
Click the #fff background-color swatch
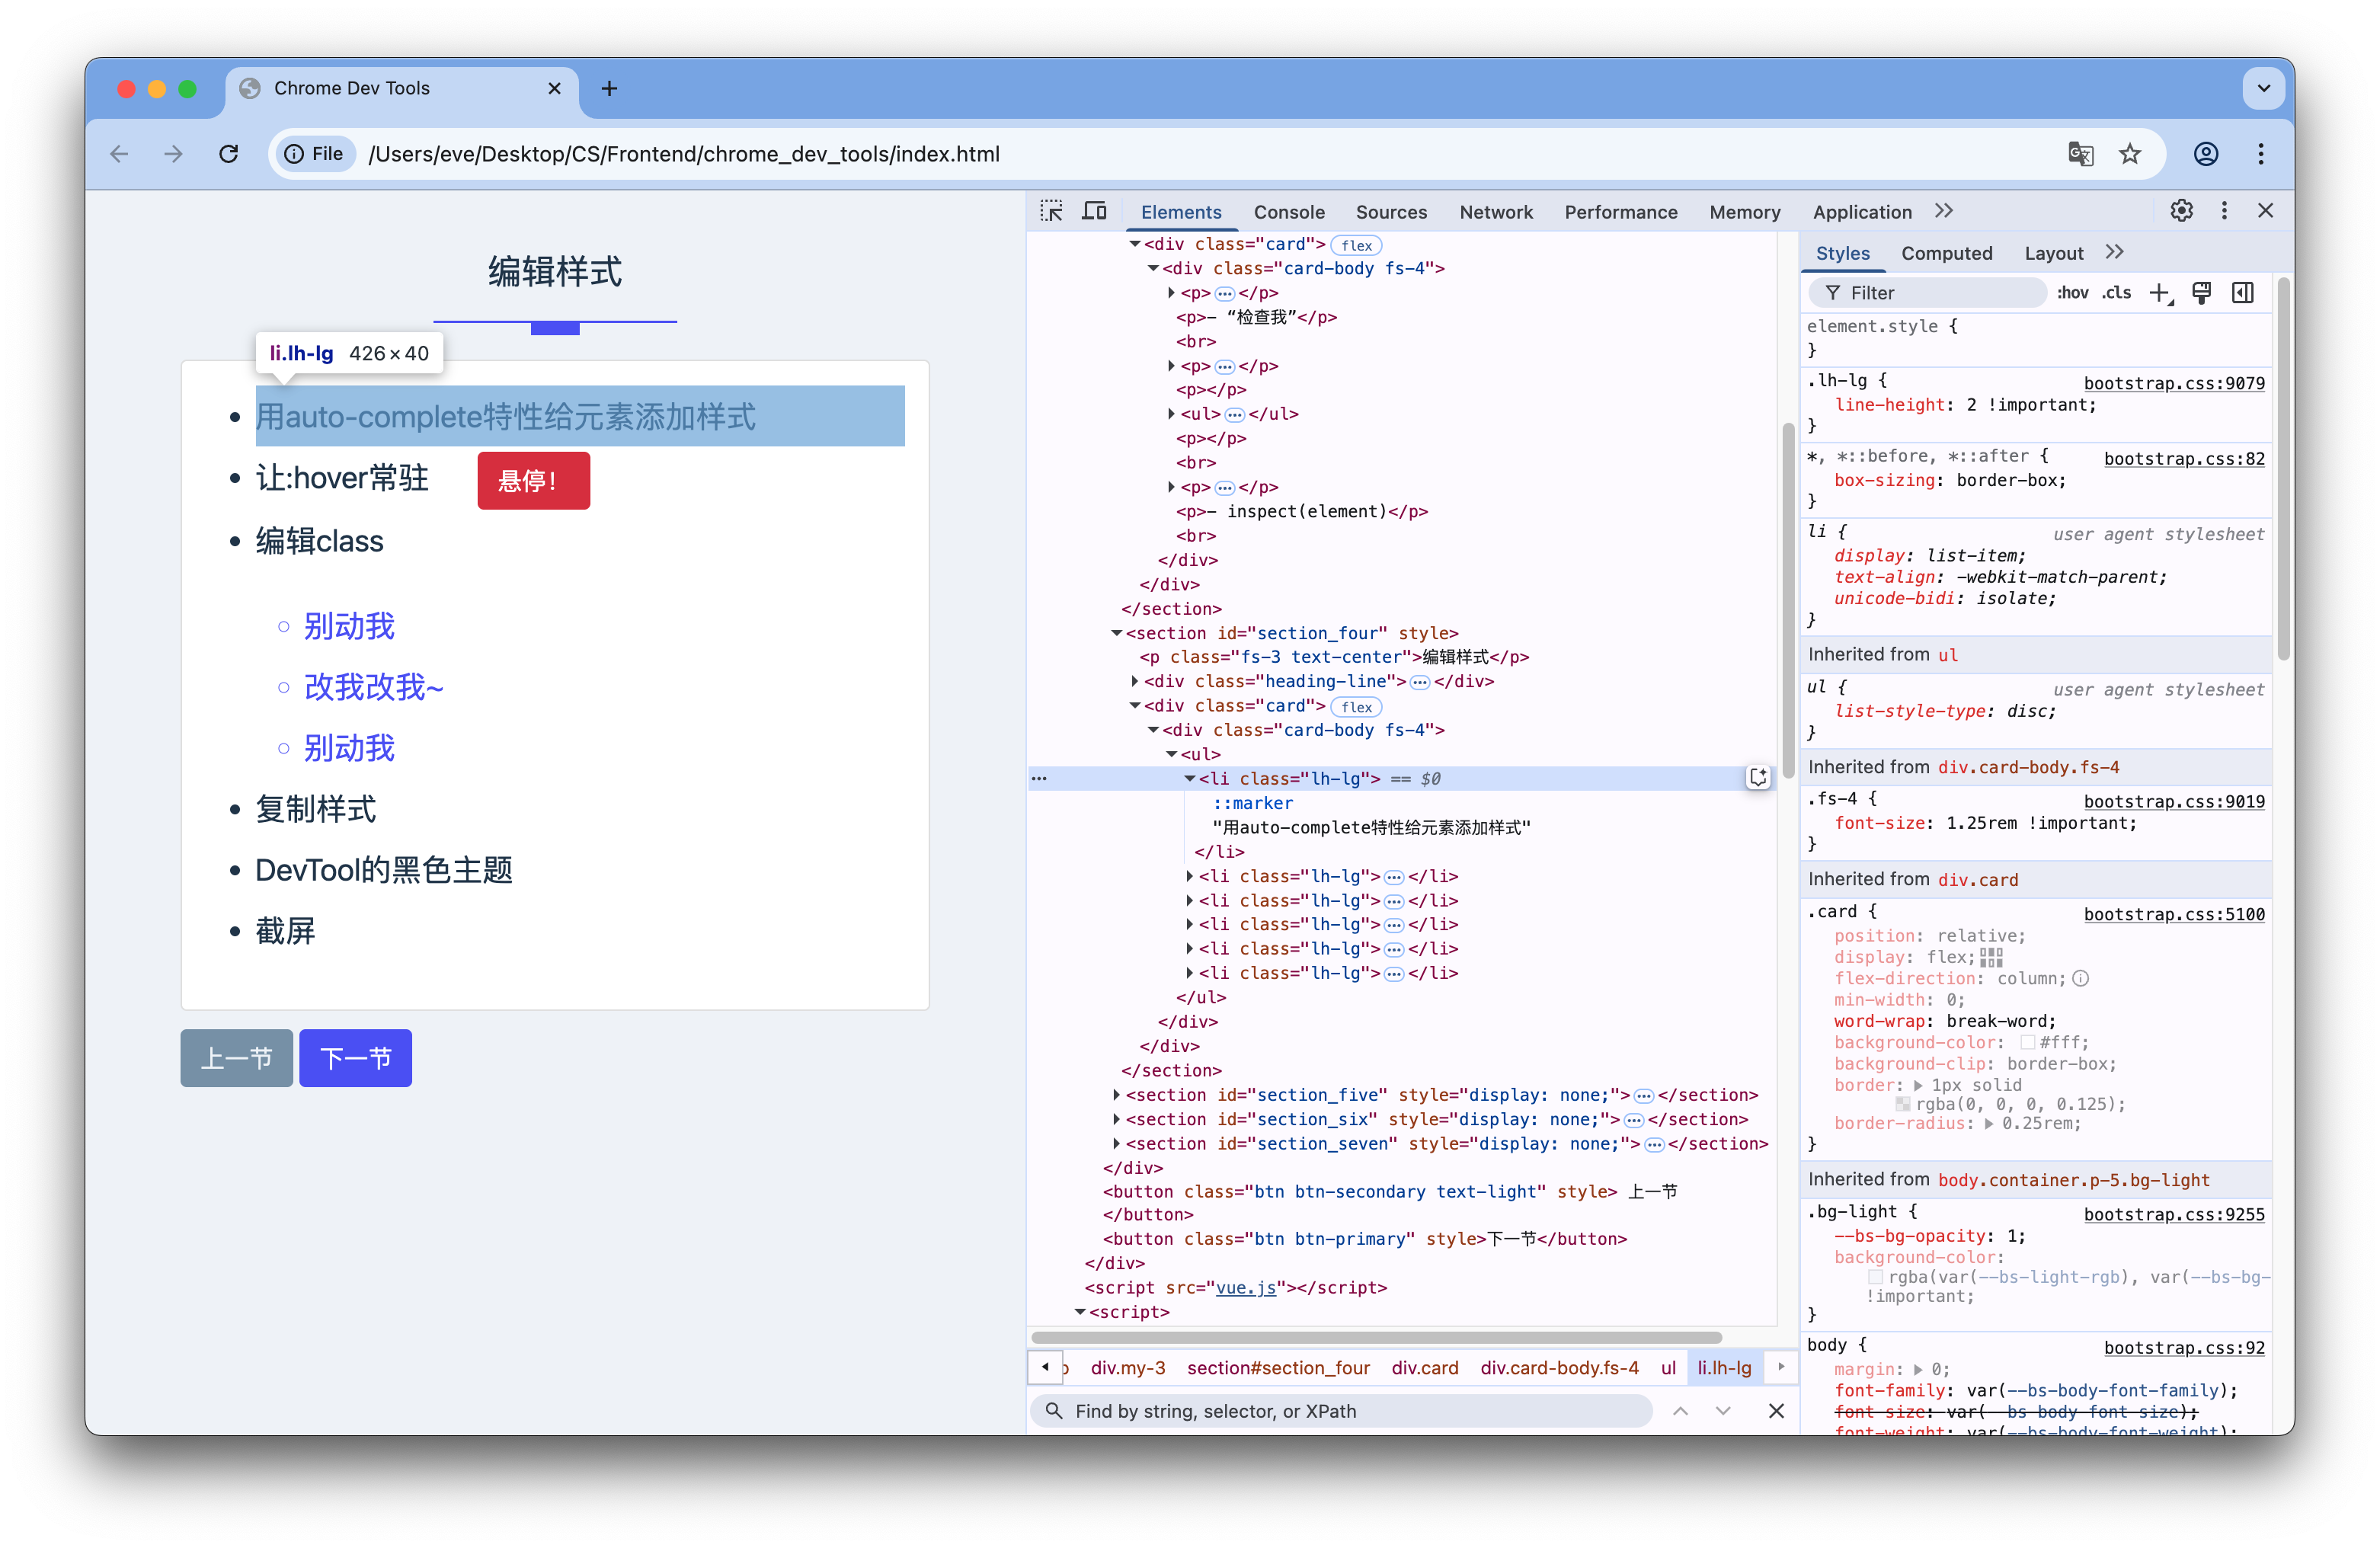tap(2027, 1043)
